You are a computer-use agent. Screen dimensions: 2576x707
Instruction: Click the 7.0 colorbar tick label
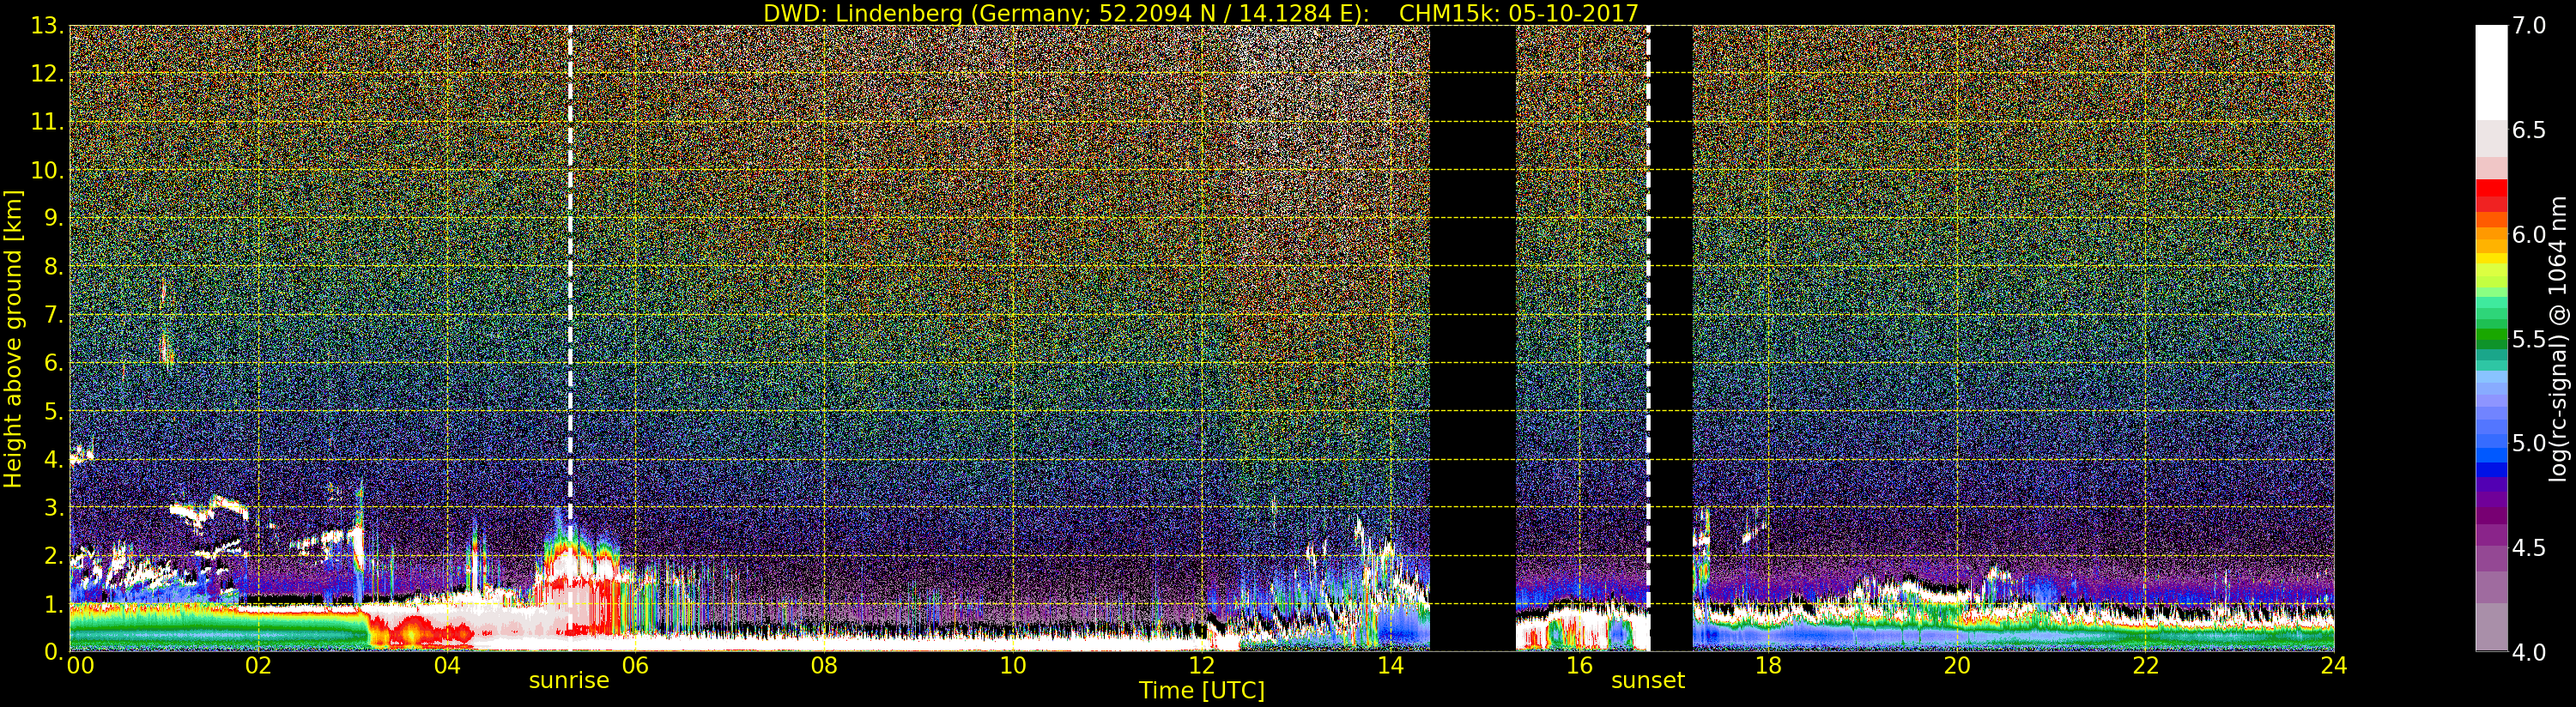2529,26
